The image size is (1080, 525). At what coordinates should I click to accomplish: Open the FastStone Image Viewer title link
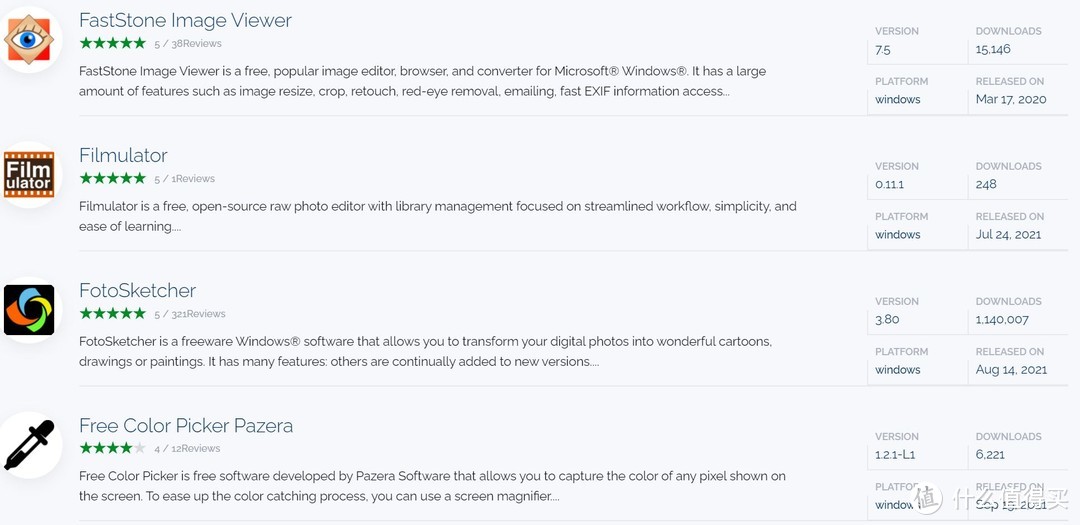185,20
